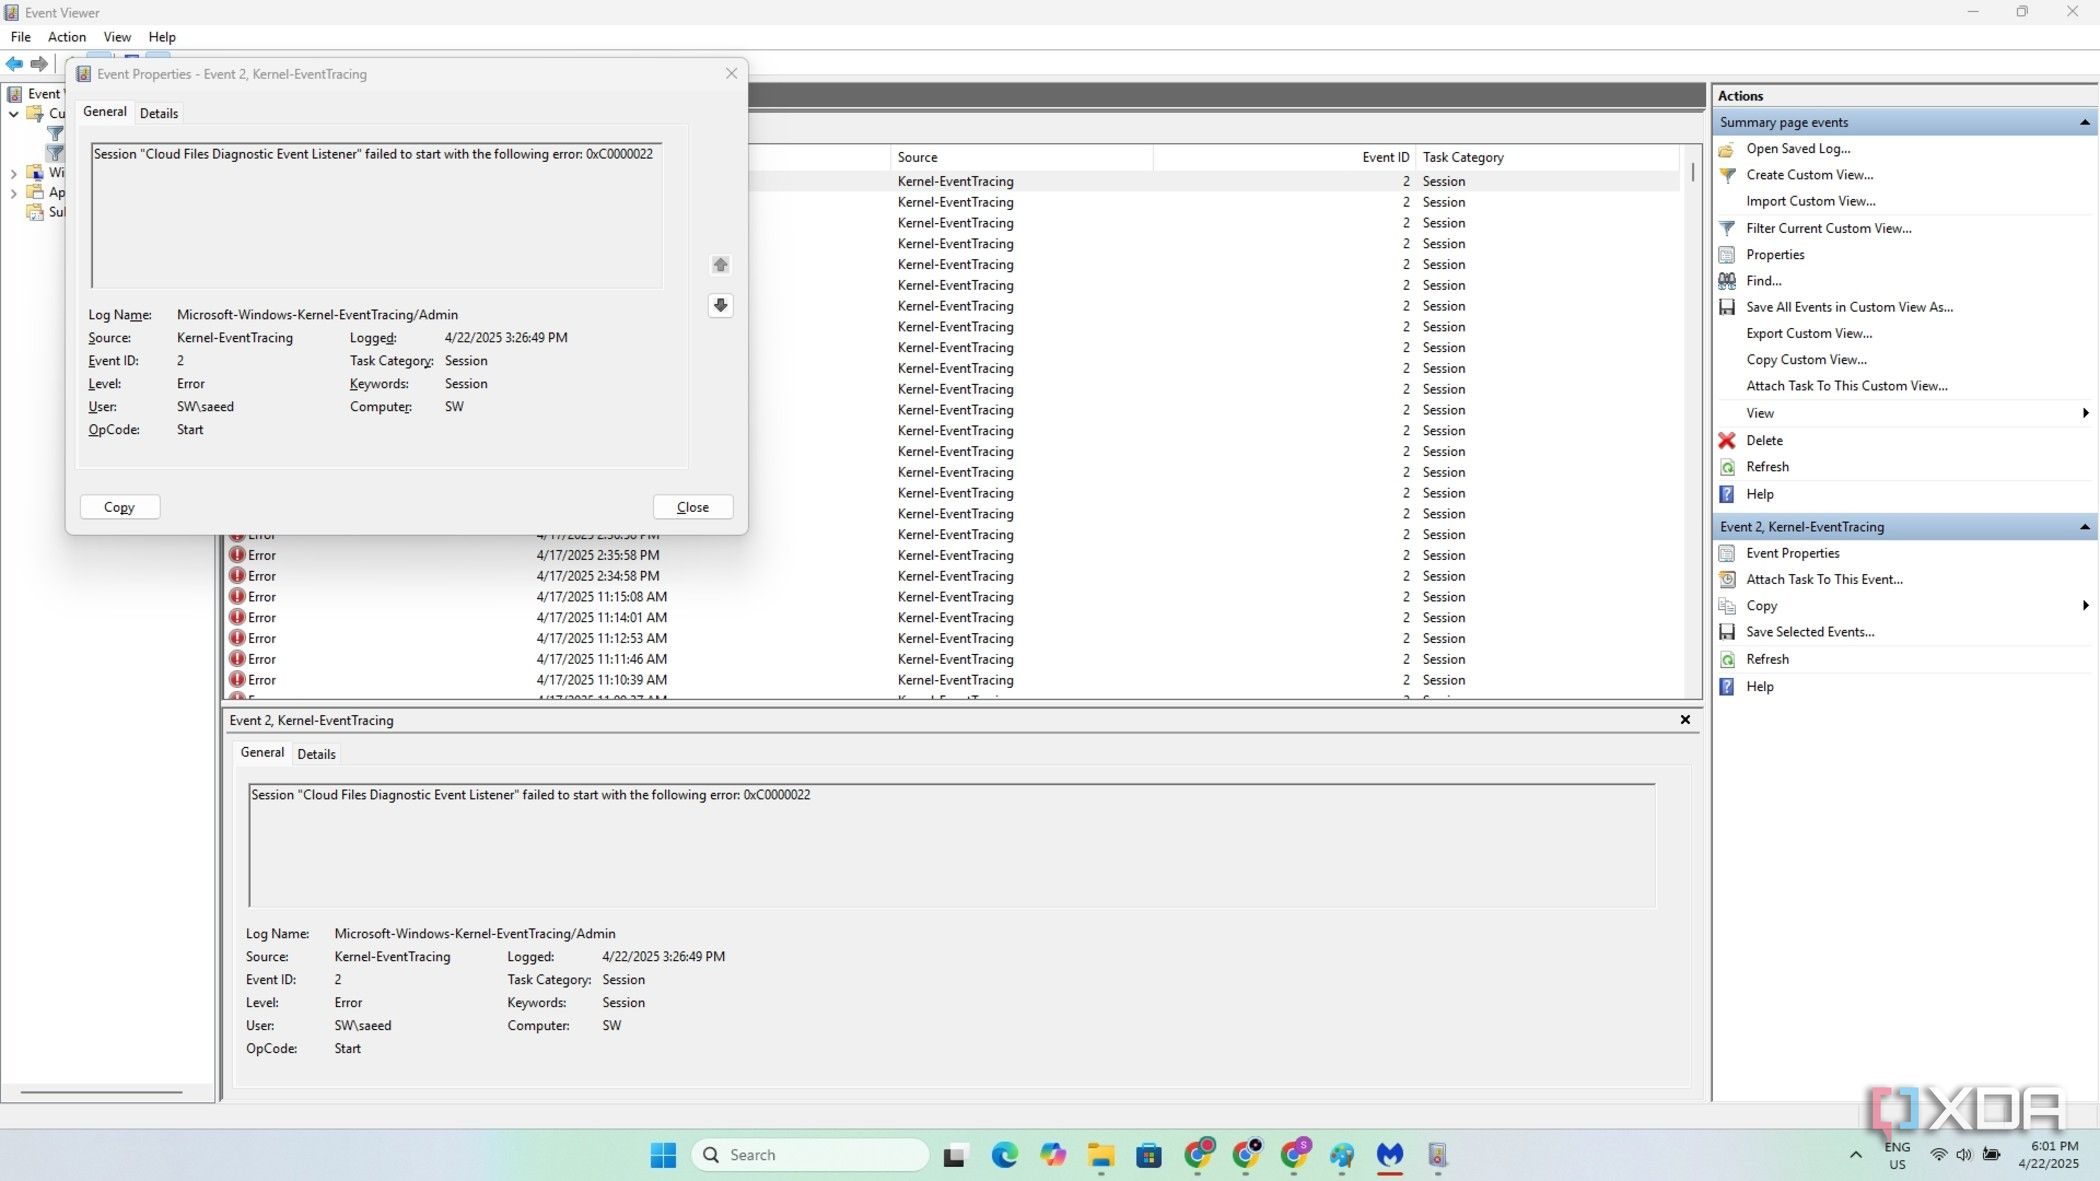Click Save All Events in Custom View As
2100x1181 pixels.
(1849, 308)
